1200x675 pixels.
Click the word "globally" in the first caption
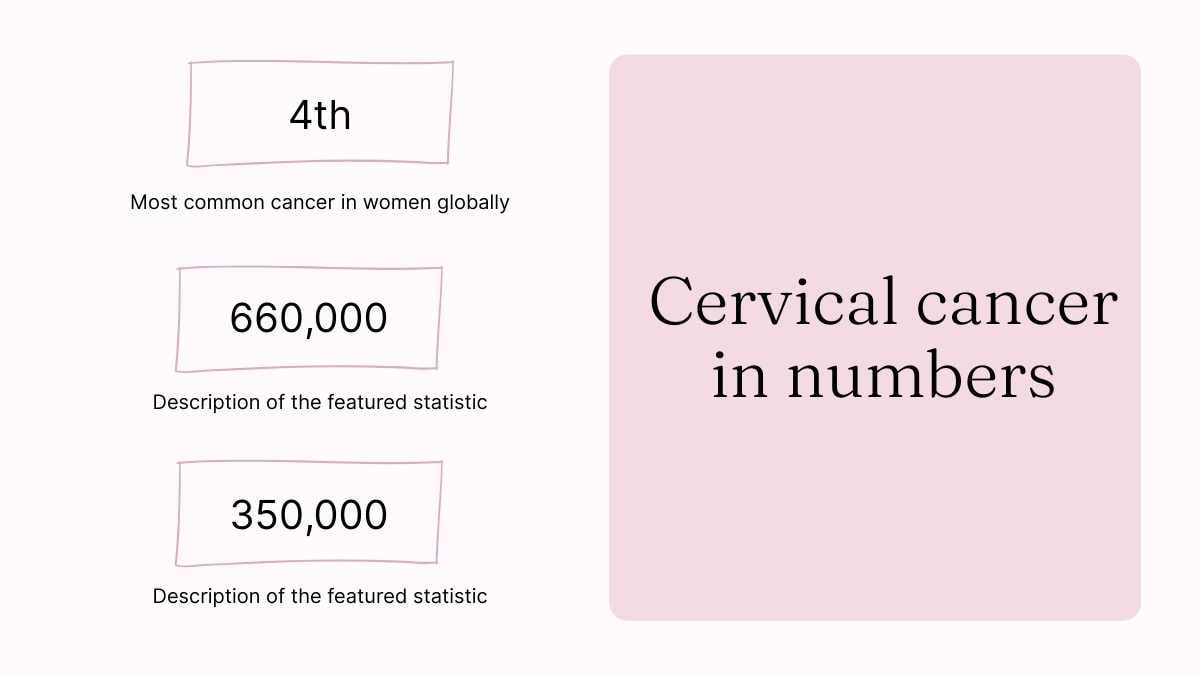point(472,202)
